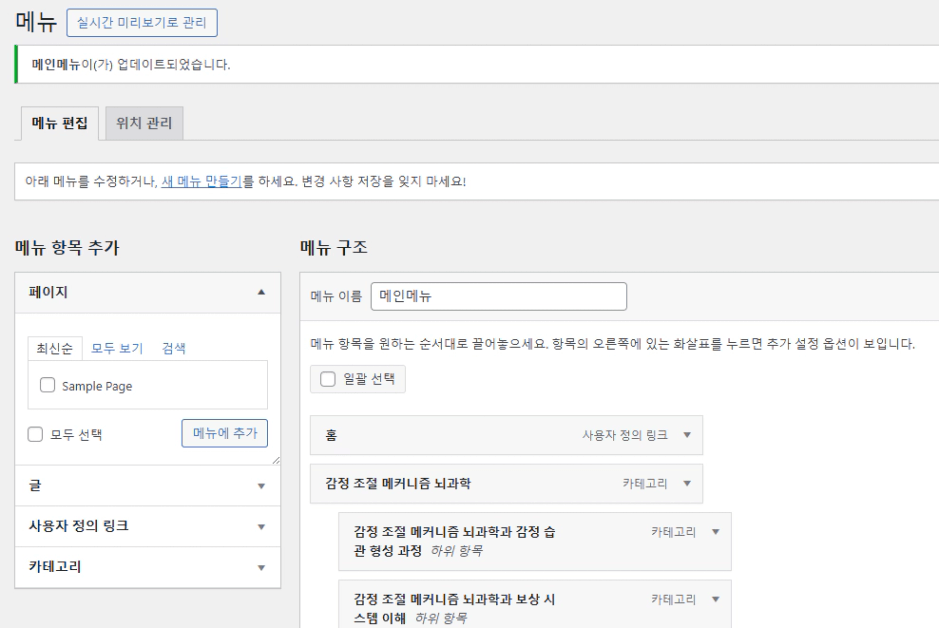Screen dimensions: 939x628
Task: Expand arrow on 감정 습관 형성 과정 sub-item
Action: coord(715,531)
